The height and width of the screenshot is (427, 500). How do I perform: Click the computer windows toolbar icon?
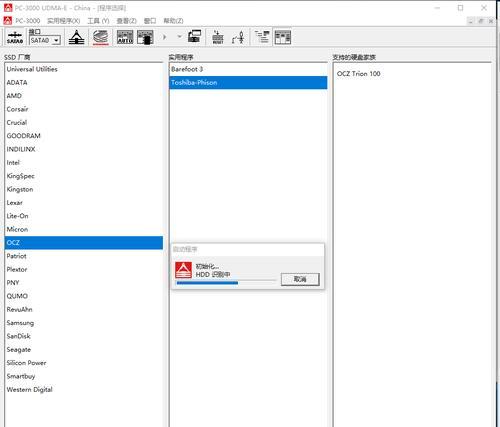point(195,37)
